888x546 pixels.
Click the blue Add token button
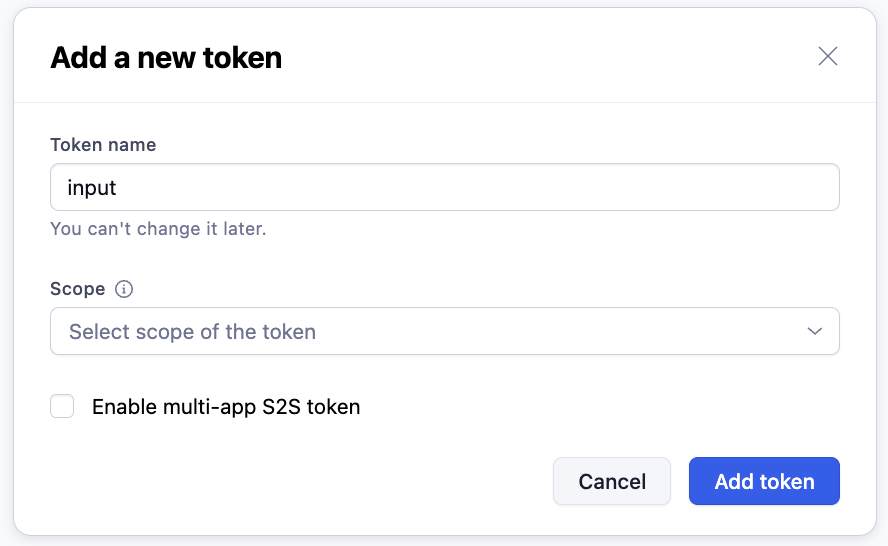(764, 481)
